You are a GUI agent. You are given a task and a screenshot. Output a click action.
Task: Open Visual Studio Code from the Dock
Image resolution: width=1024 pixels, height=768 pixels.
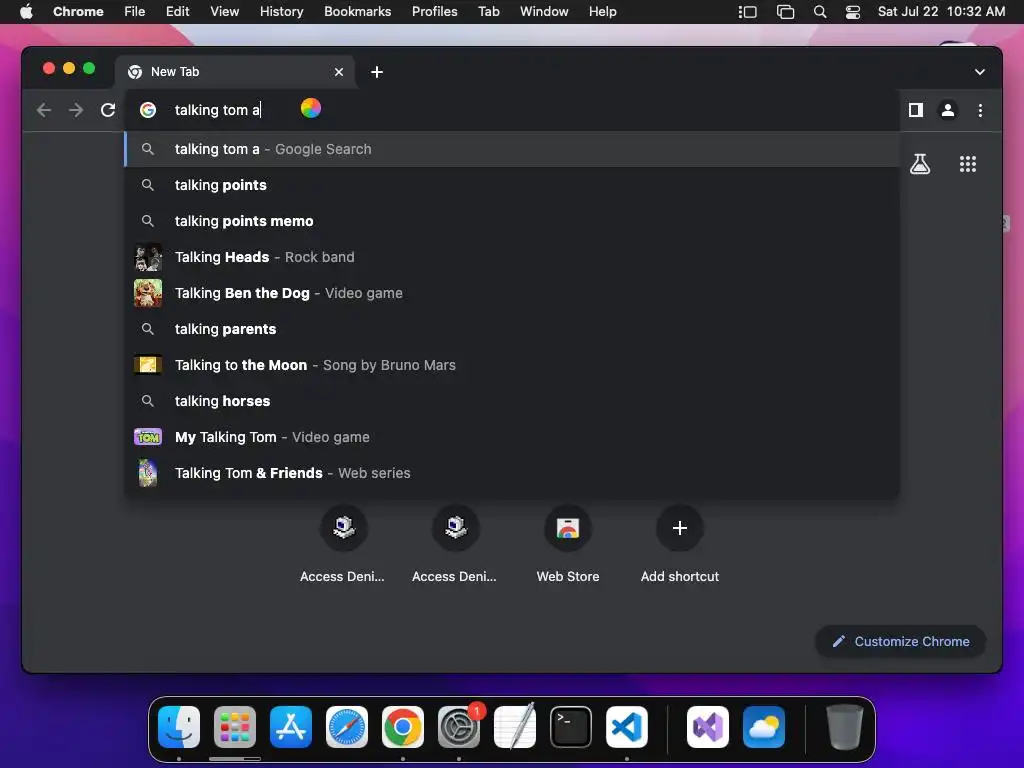click(627, 727)
